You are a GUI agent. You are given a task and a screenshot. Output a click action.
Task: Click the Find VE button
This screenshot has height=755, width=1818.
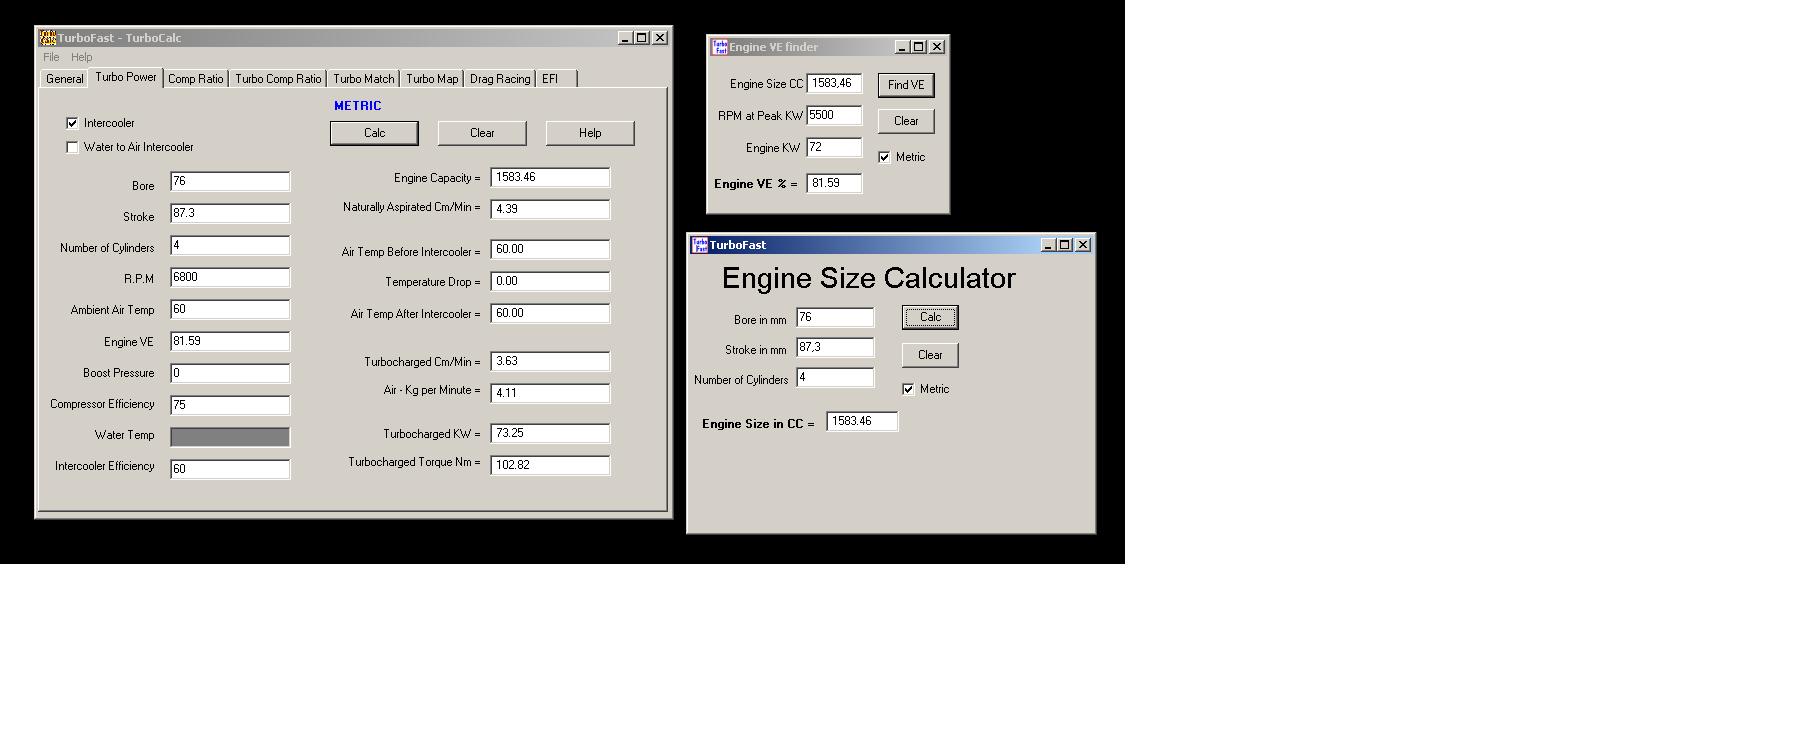tap(906, 85)
